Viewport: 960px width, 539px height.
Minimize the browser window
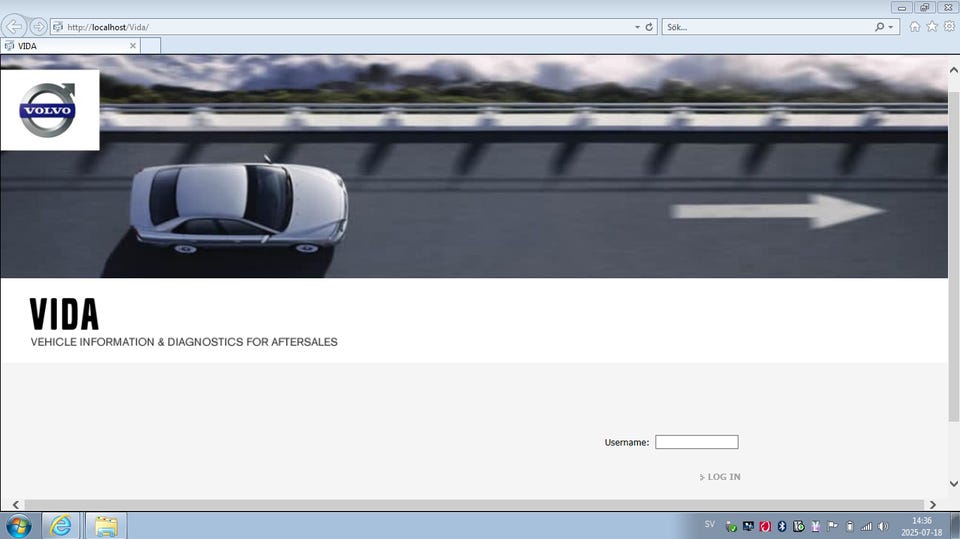[902, 7]
